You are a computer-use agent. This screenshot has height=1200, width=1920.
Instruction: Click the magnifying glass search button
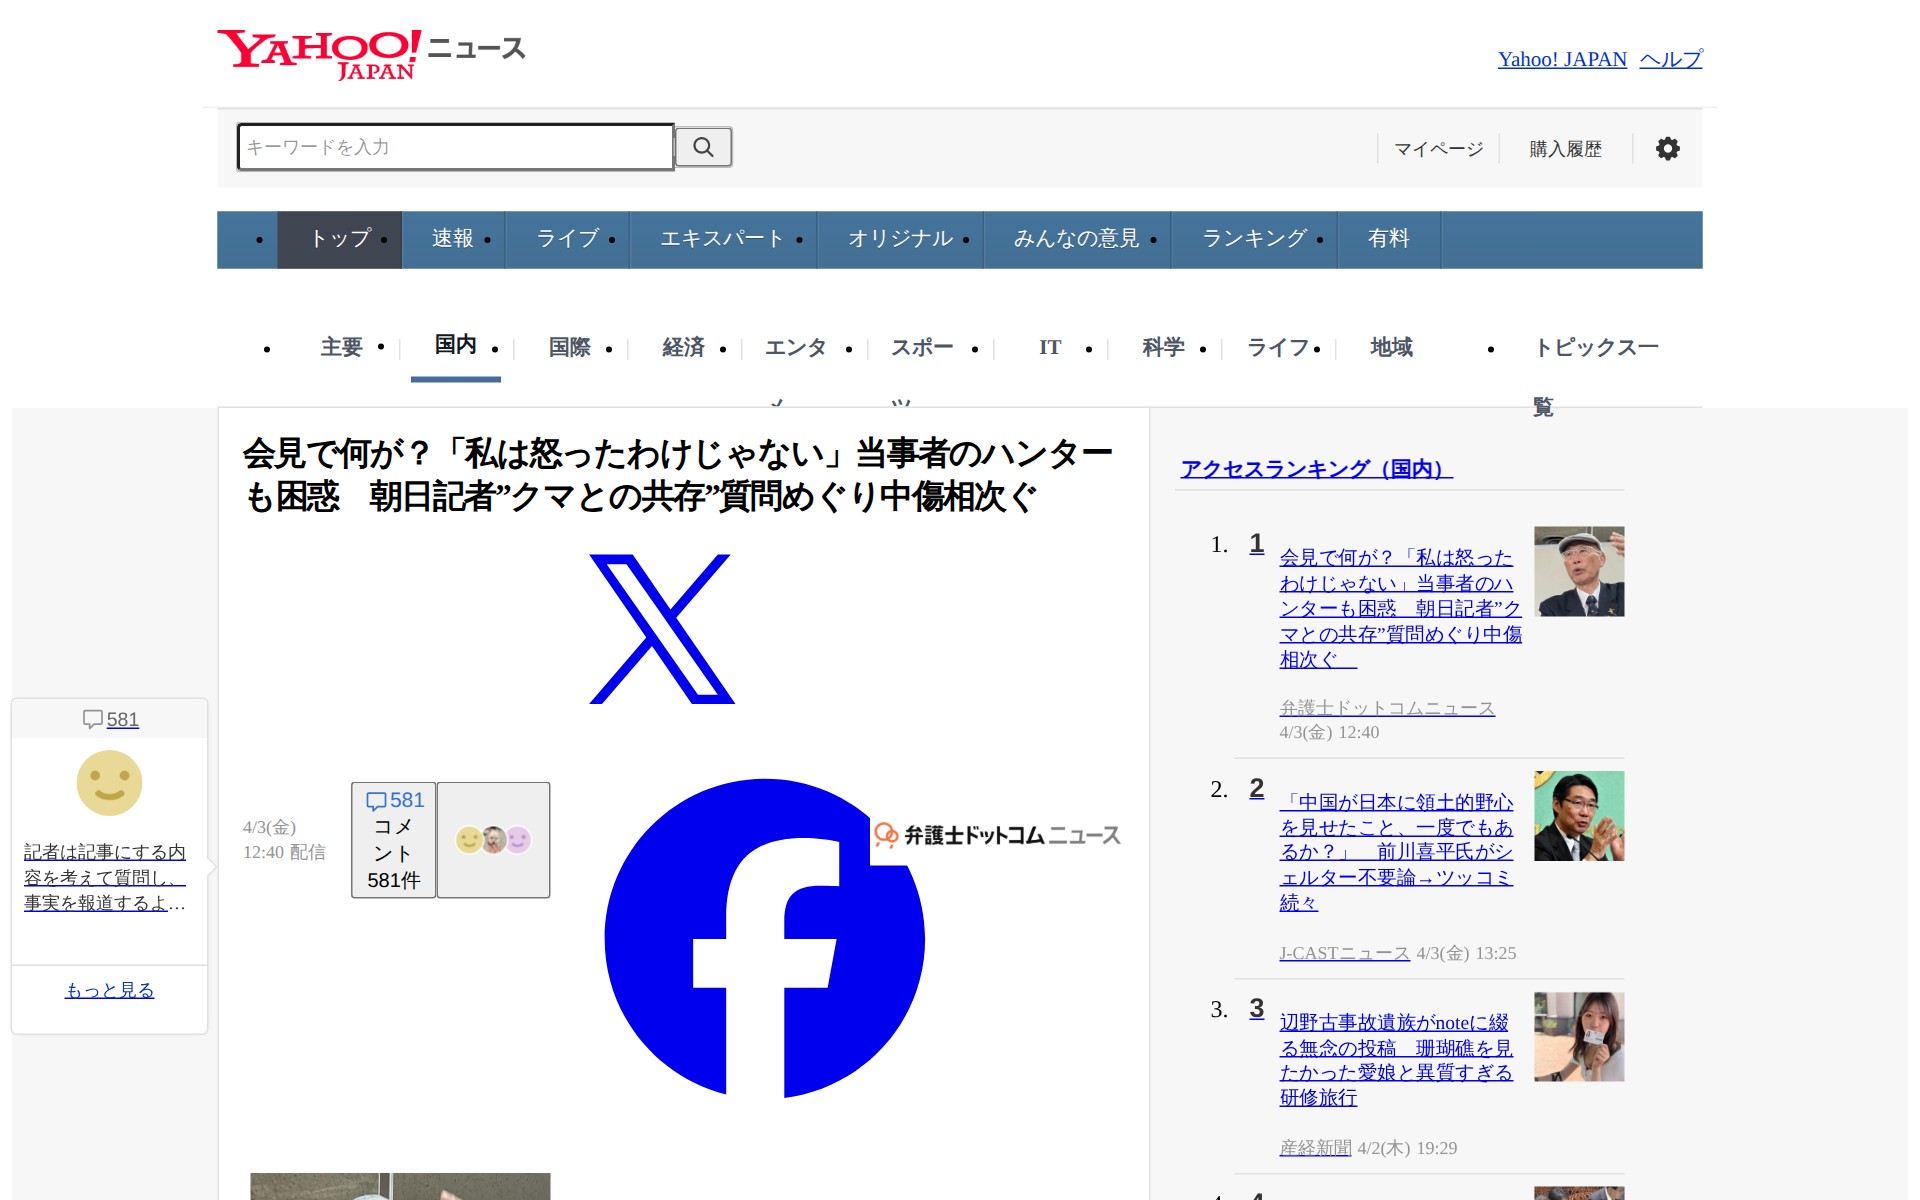703,147
